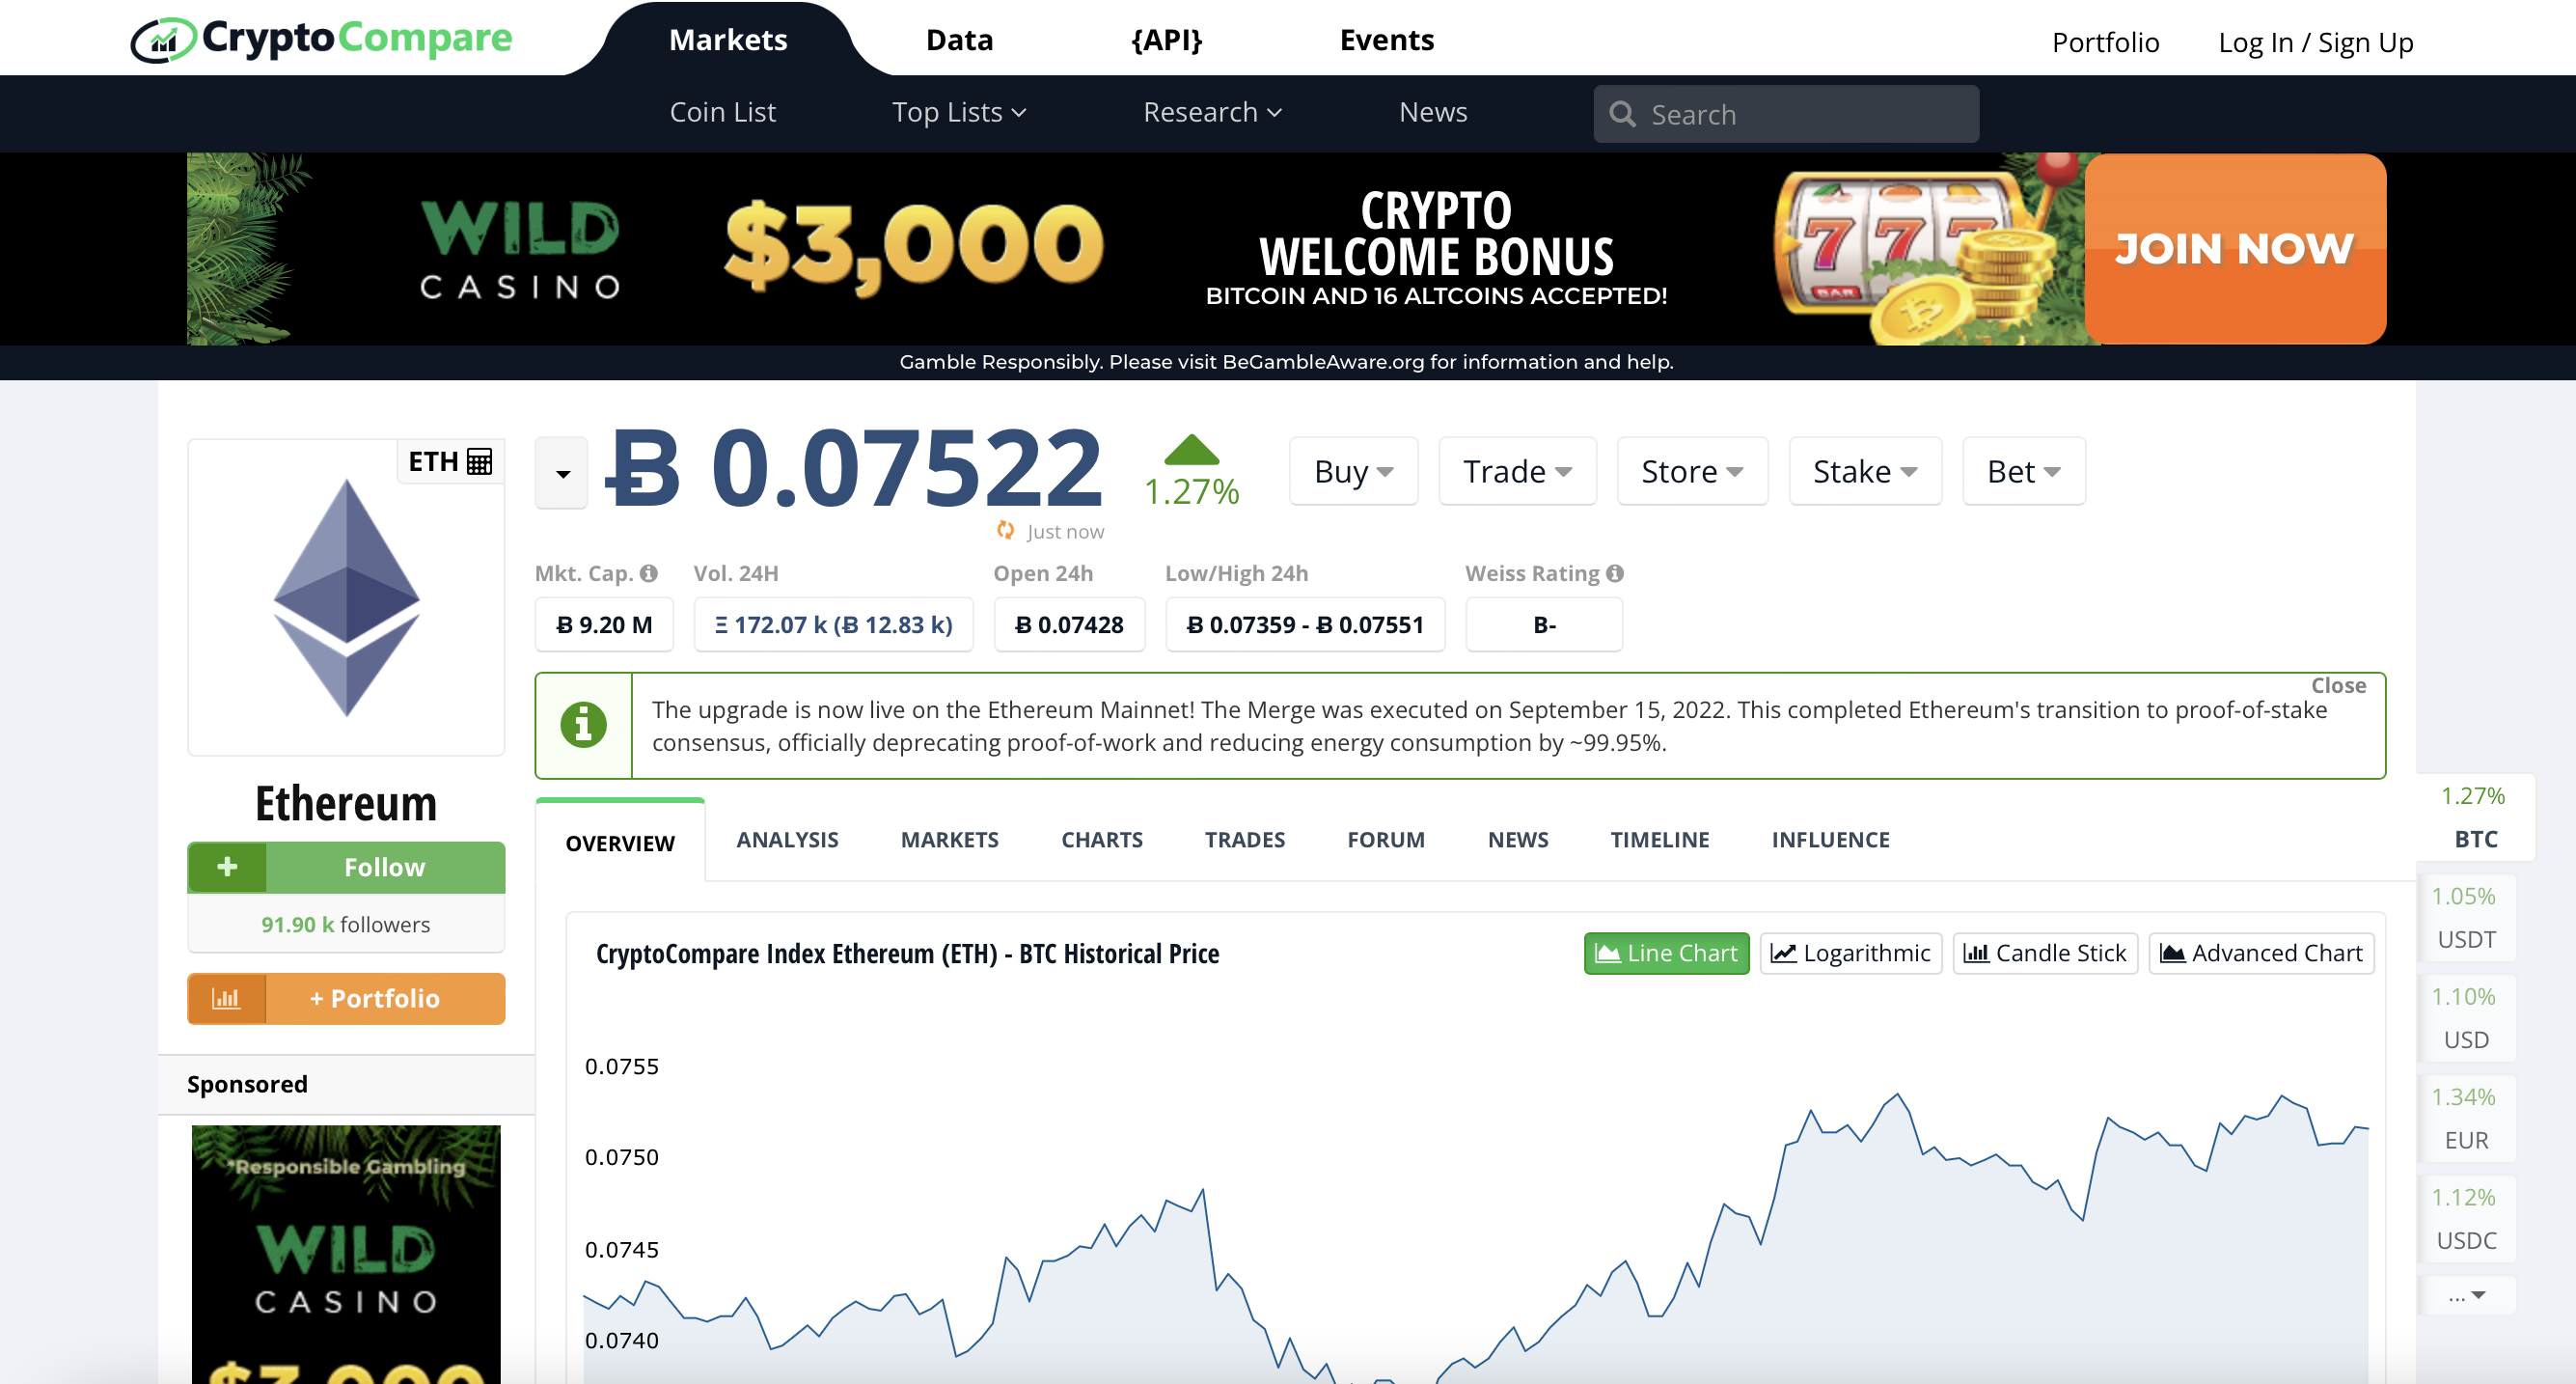Open the Advanced Chart

[2261, 953]
